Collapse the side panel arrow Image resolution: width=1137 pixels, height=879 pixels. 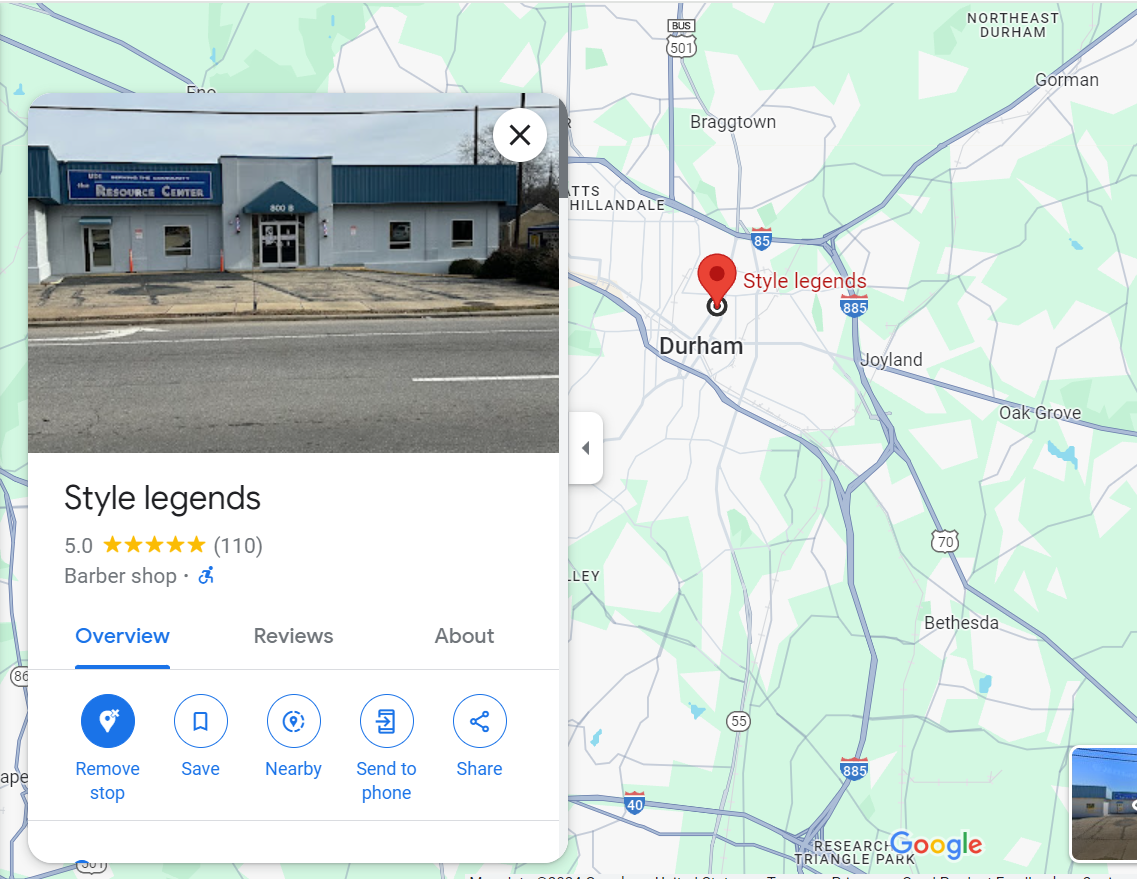tap(586, 447)
